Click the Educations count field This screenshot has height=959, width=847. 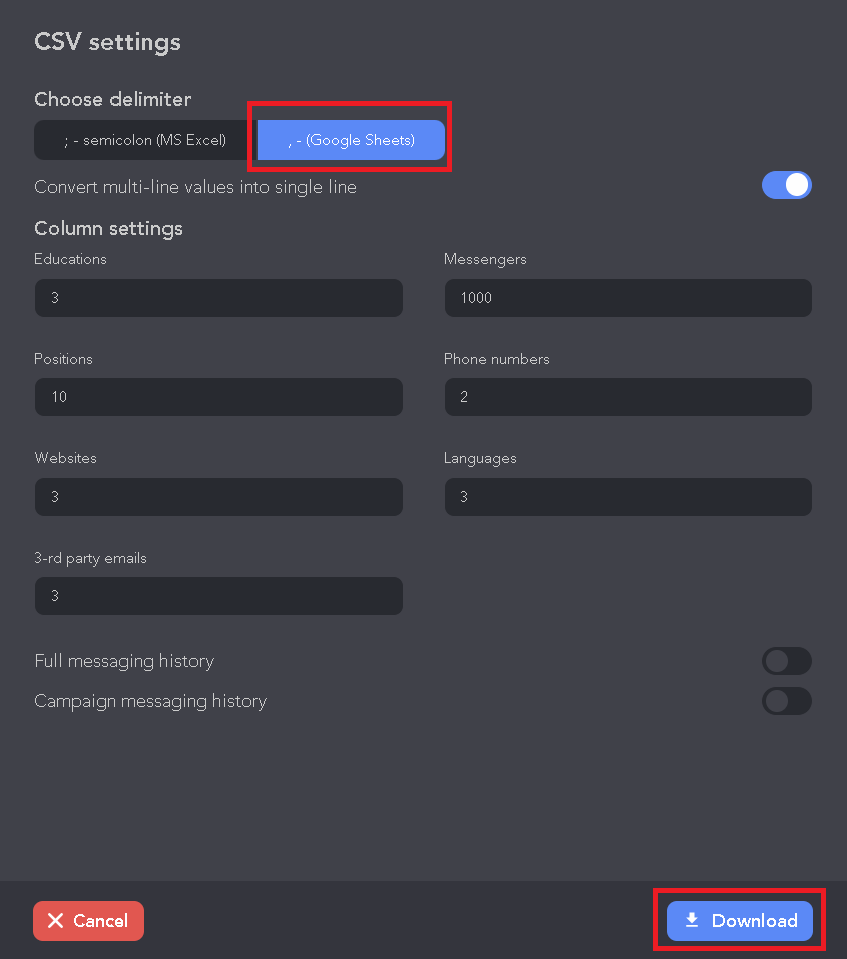(218, 298)
